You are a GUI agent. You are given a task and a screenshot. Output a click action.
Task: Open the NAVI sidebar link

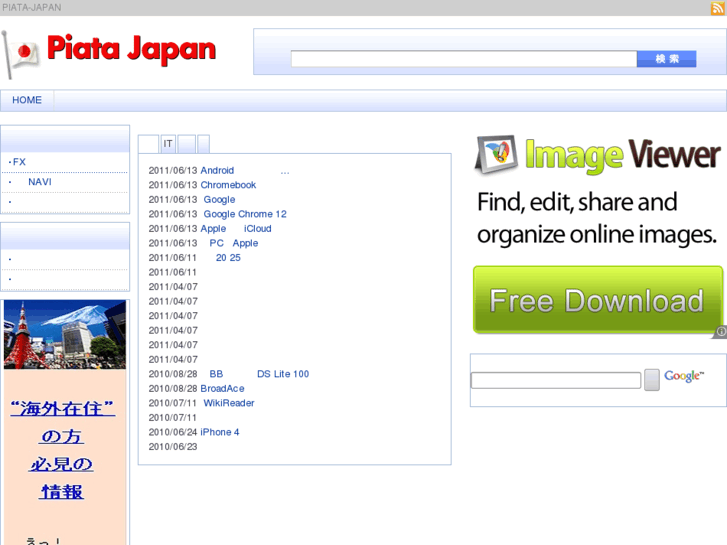(40, 182)
